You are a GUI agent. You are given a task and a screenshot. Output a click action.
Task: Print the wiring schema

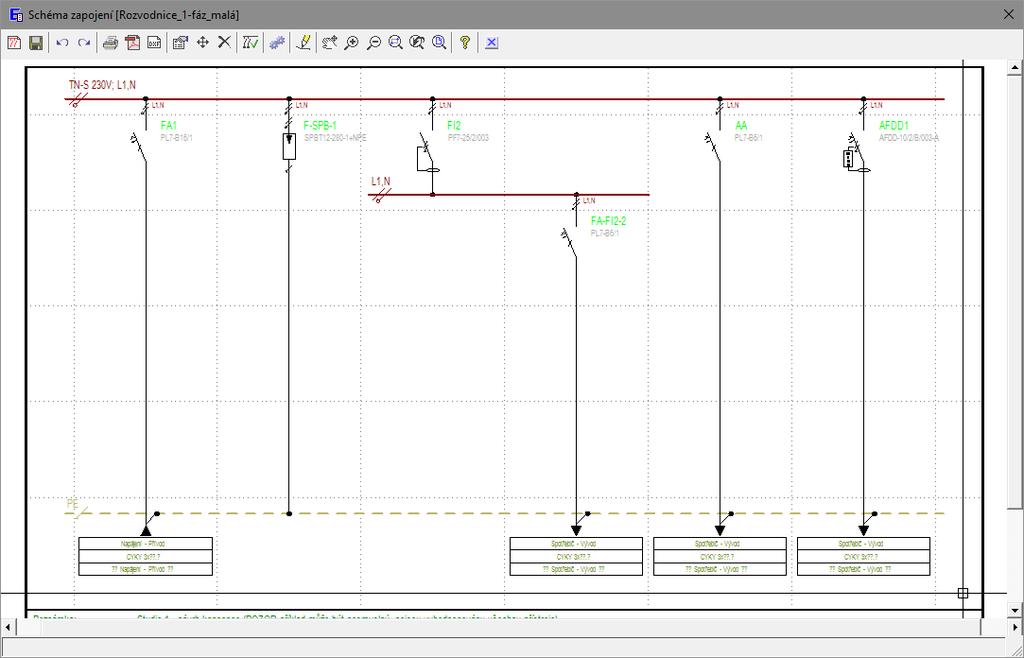[x=111, y=42]
